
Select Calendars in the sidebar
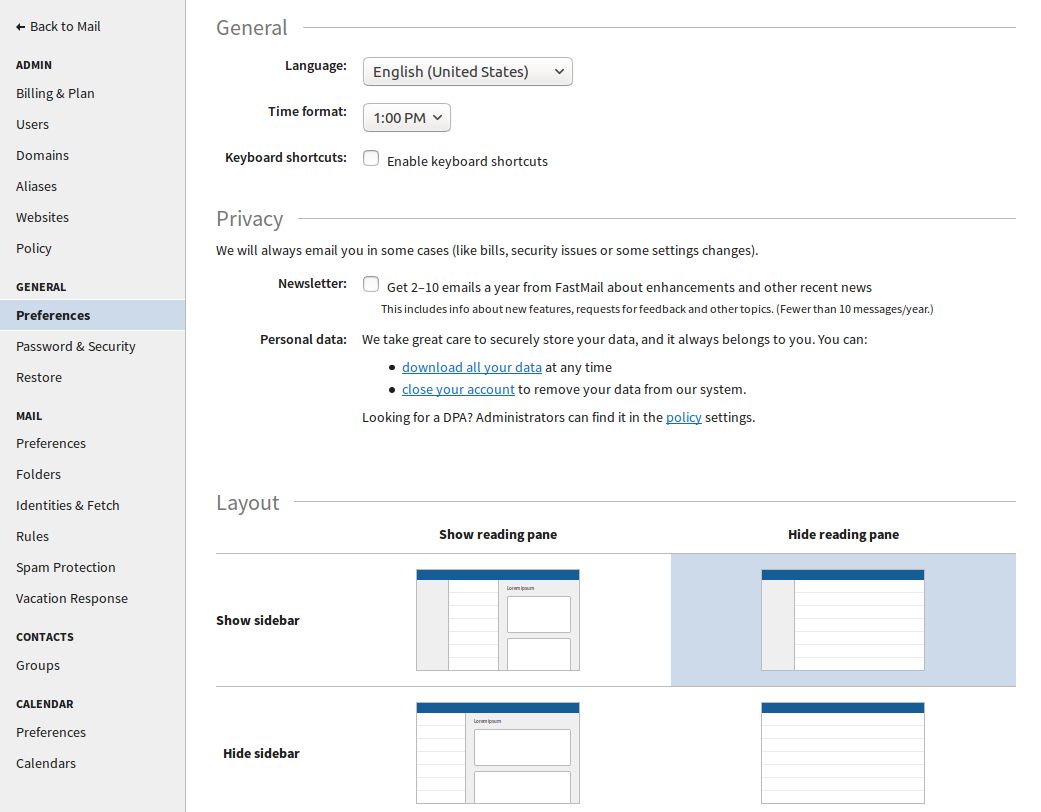pos(45,762)
